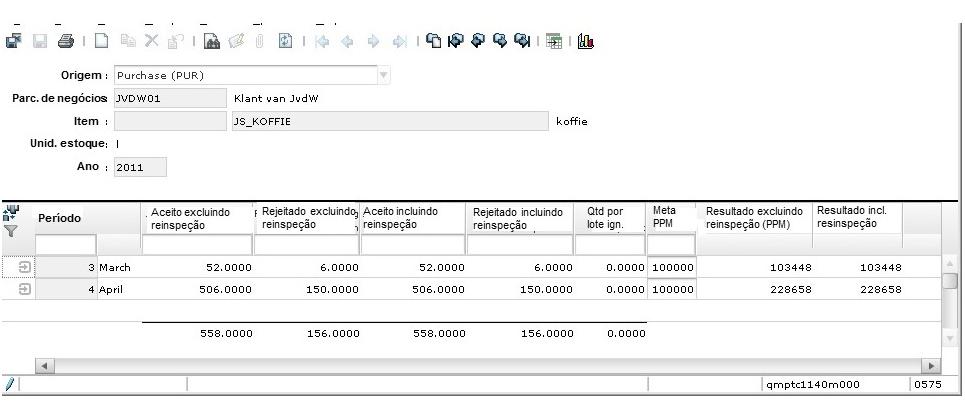This screenshot has height=420, width=965.
Task: Click the pencil icon in status bar
Action: pyautogui.click(x=9, y=384)
